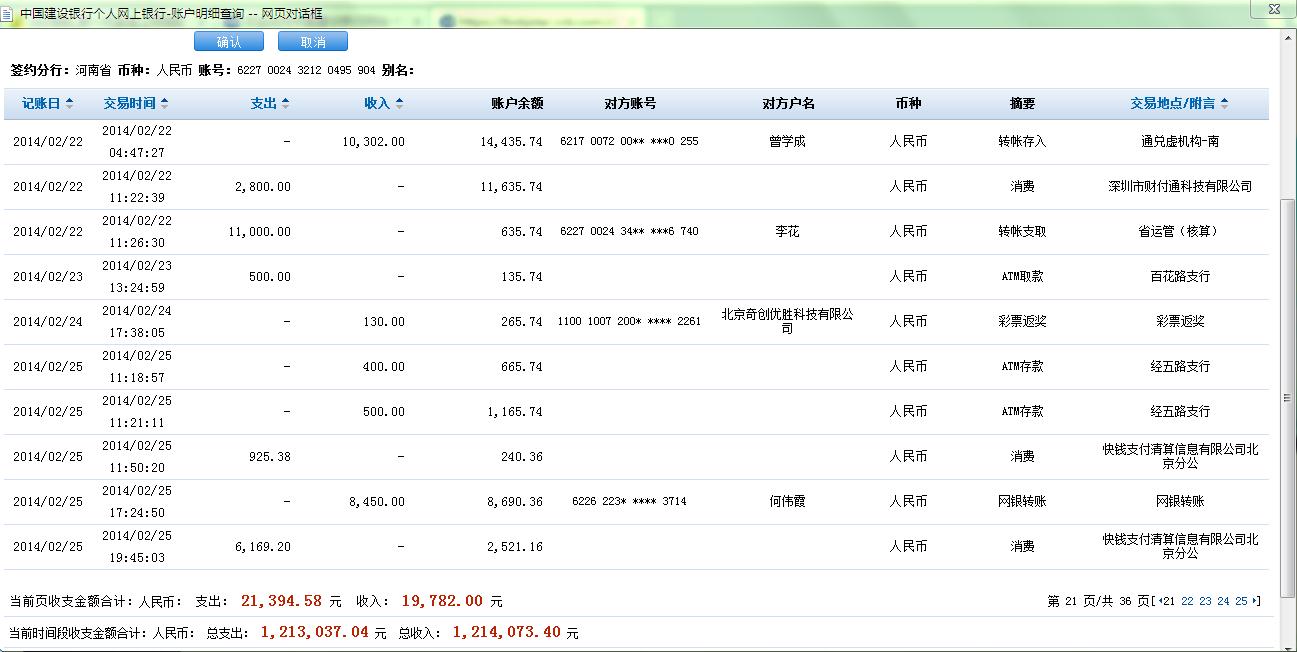Click the 交易地点/附言 header label
Image resolution: width=1297 pixels, height=652 pixels.
tap(1173, 104)
